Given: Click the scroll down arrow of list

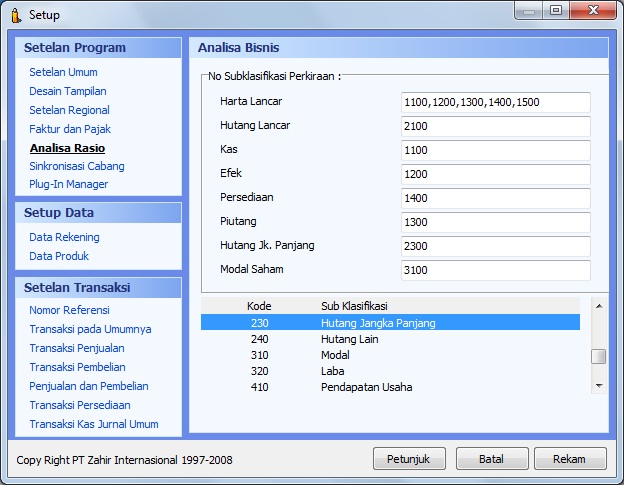Looking at the screenshot, I should click(599, 385).
